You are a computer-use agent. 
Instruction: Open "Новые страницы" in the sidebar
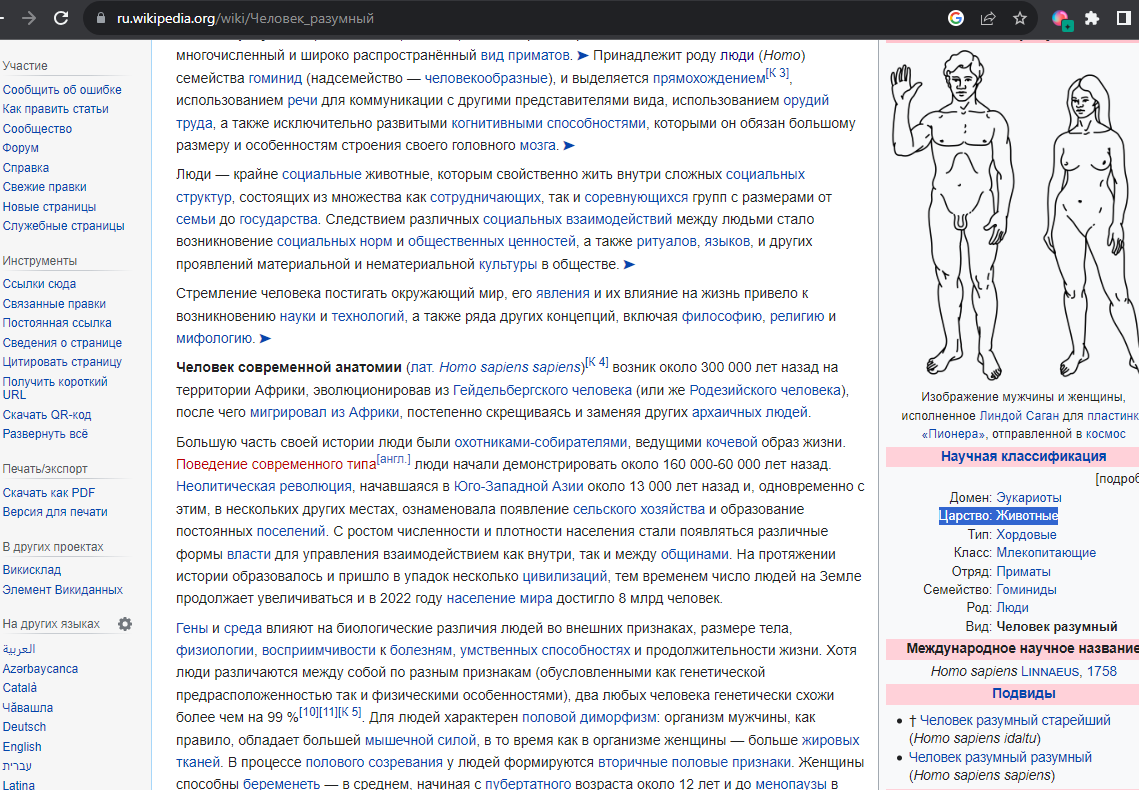pyautogui.click(x=49, y=206)
